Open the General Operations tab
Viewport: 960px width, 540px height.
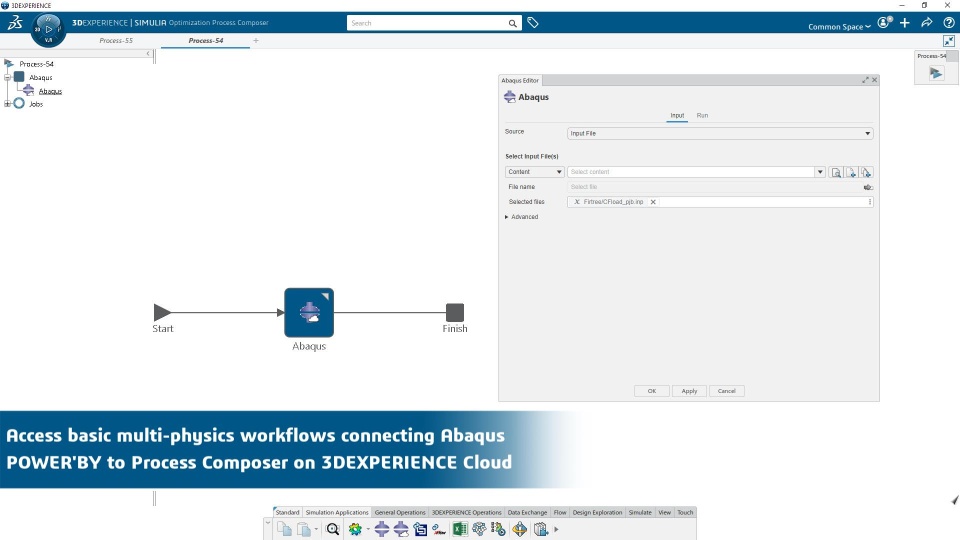point(400,512)
